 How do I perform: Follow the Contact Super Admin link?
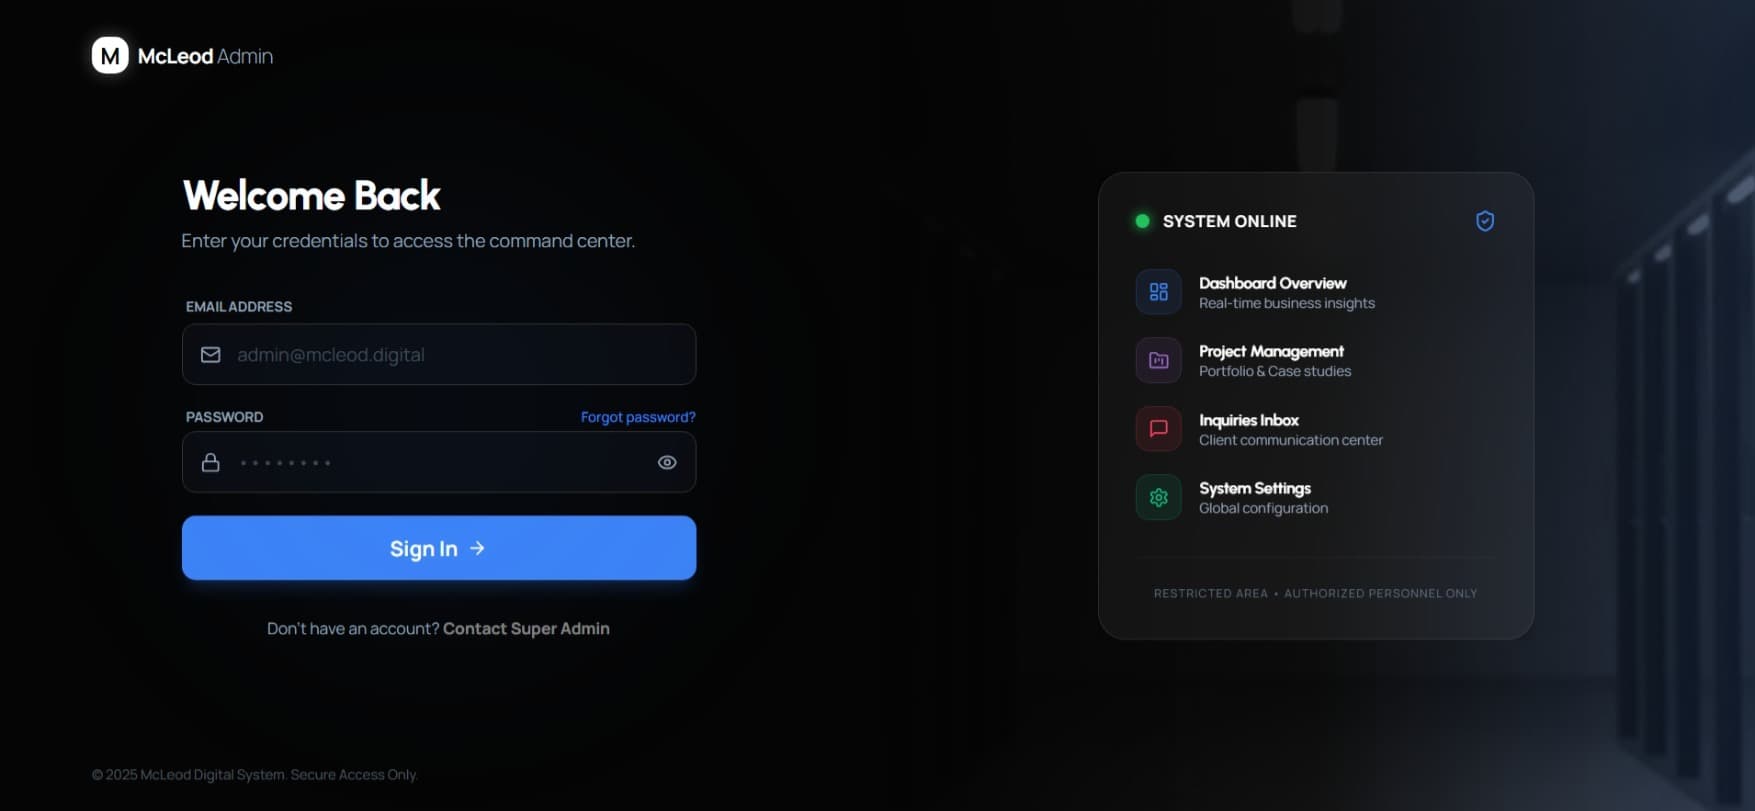pos(526,628)
